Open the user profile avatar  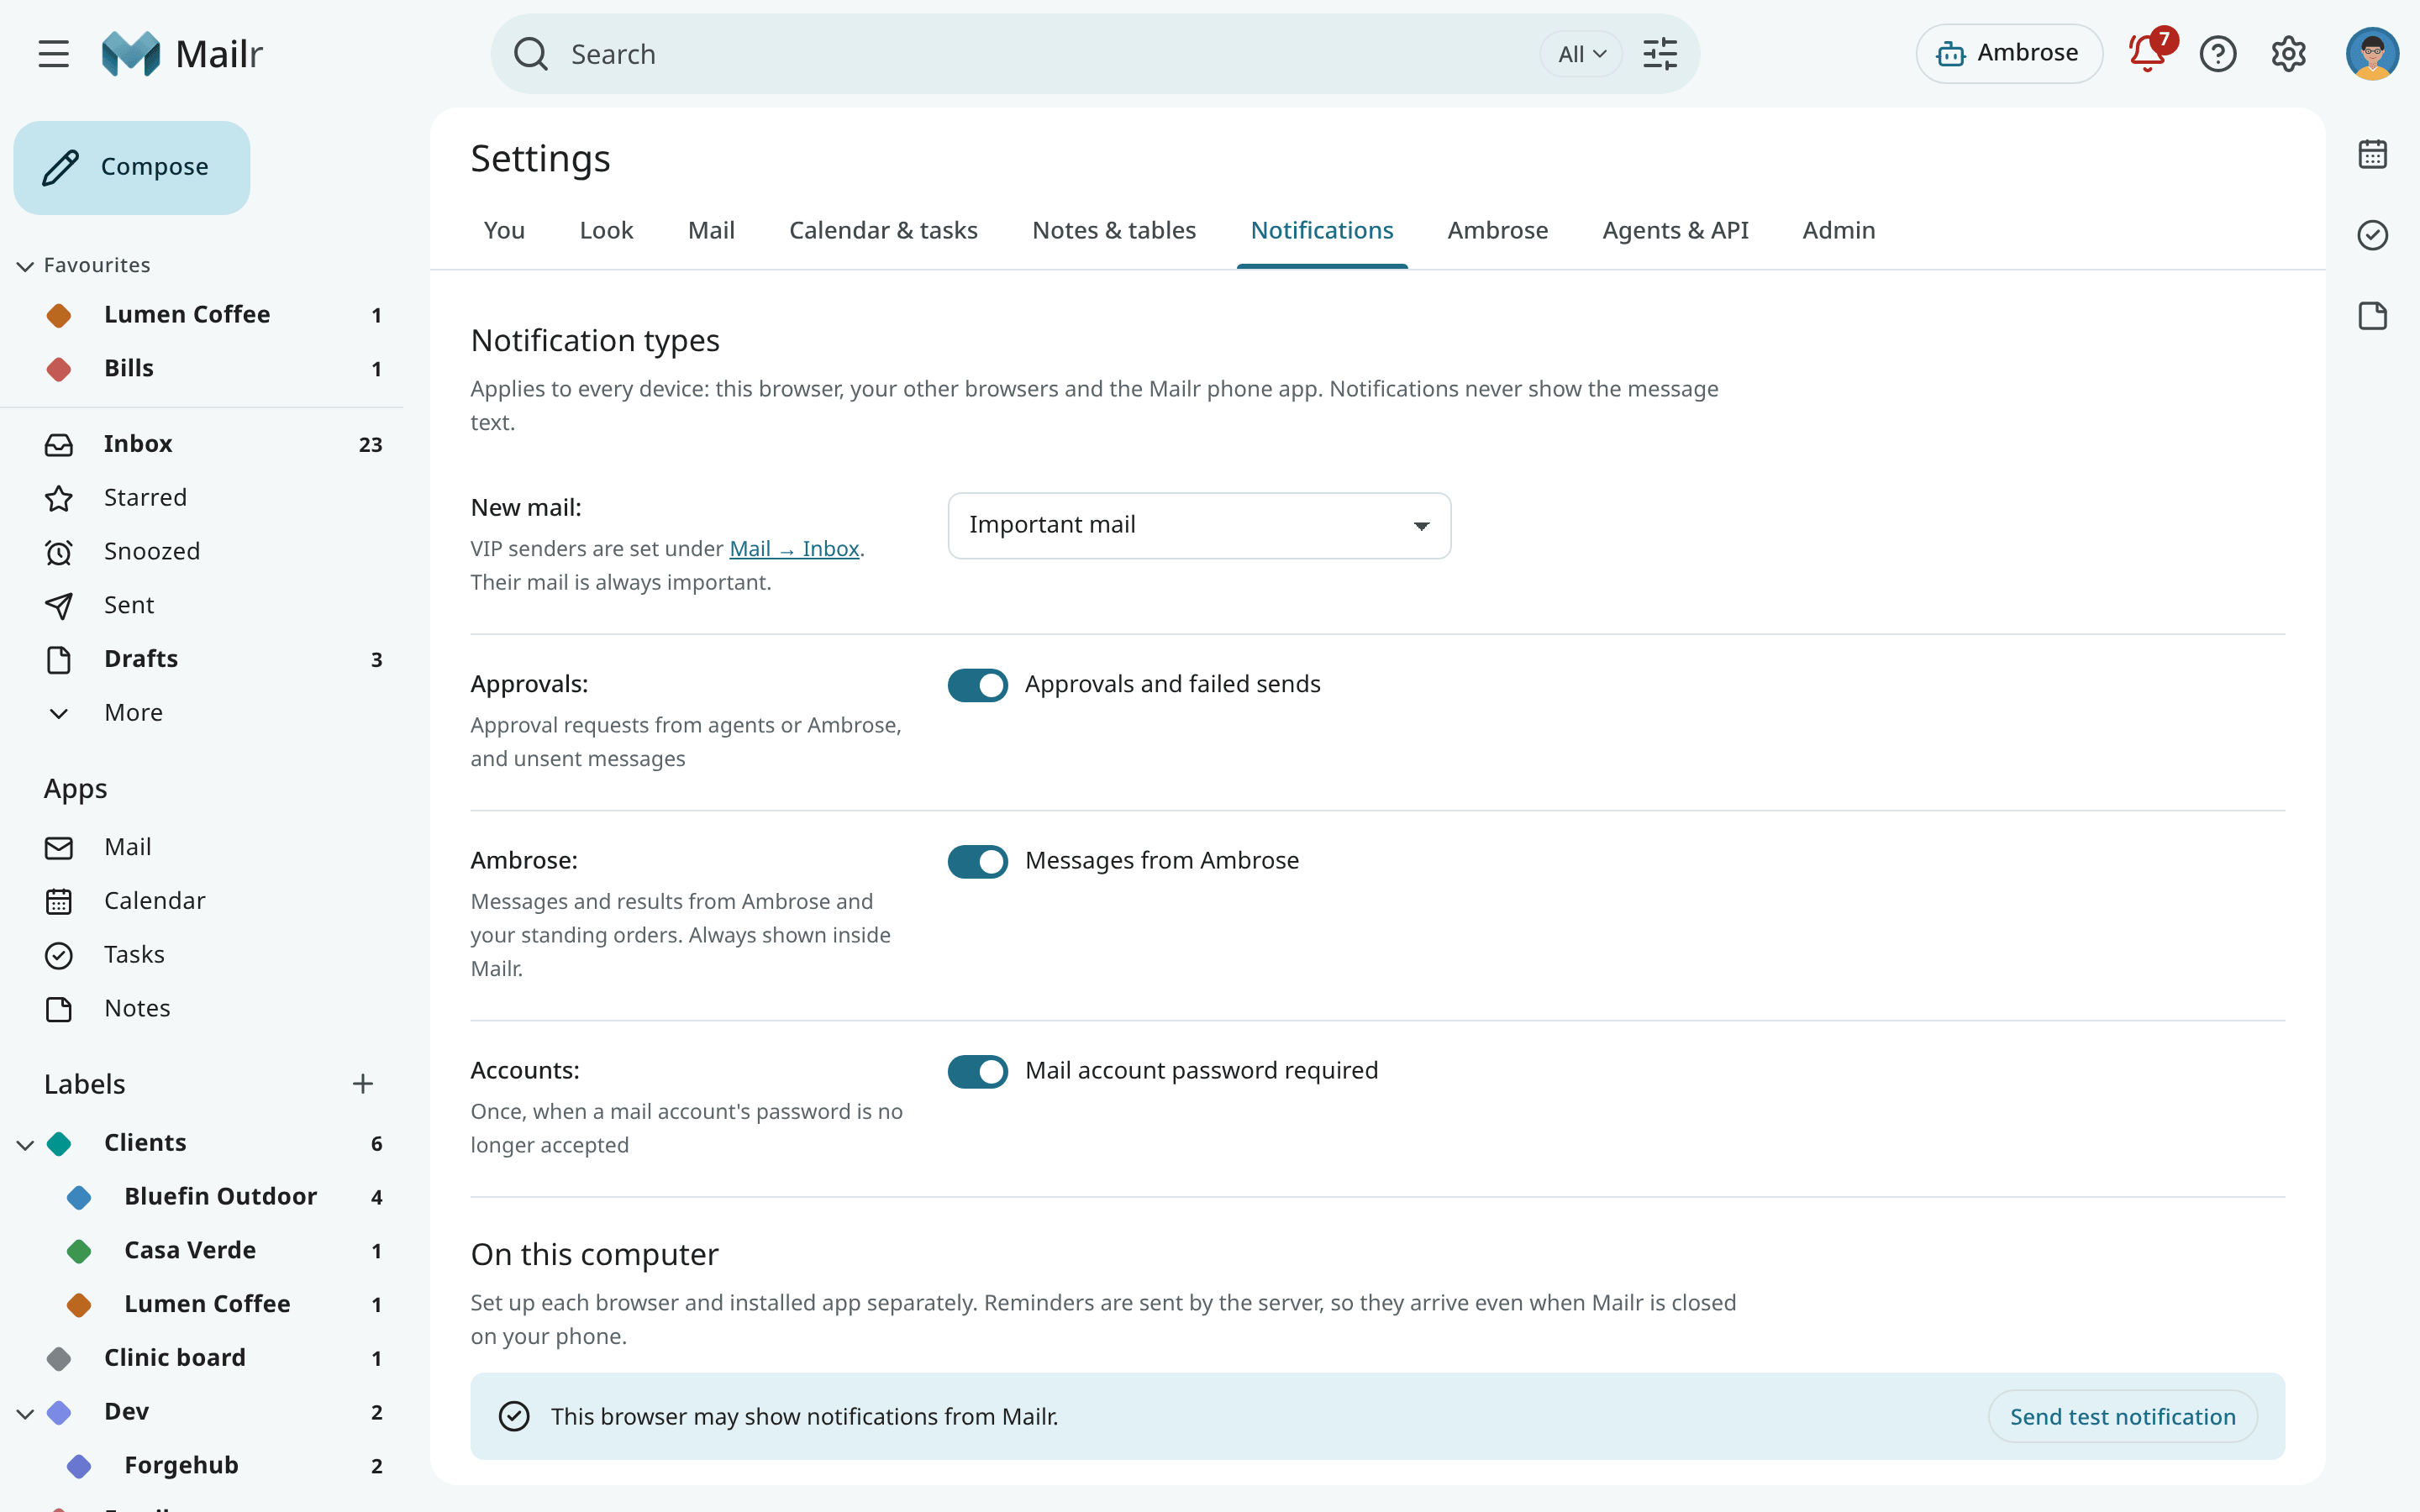click(x=2372, y=54)
